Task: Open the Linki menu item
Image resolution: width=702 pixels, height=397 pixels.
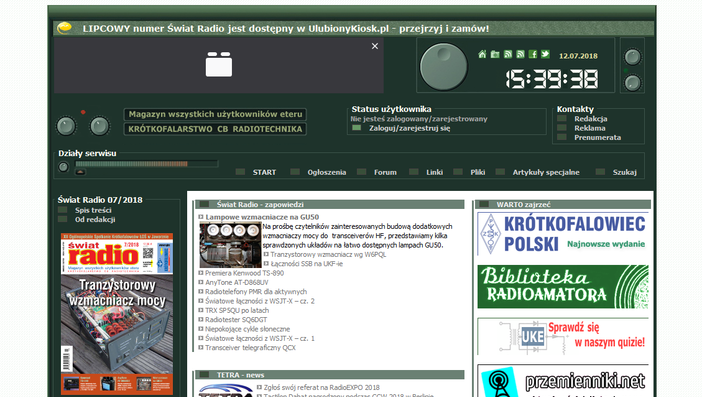Action: coord(435,172)
